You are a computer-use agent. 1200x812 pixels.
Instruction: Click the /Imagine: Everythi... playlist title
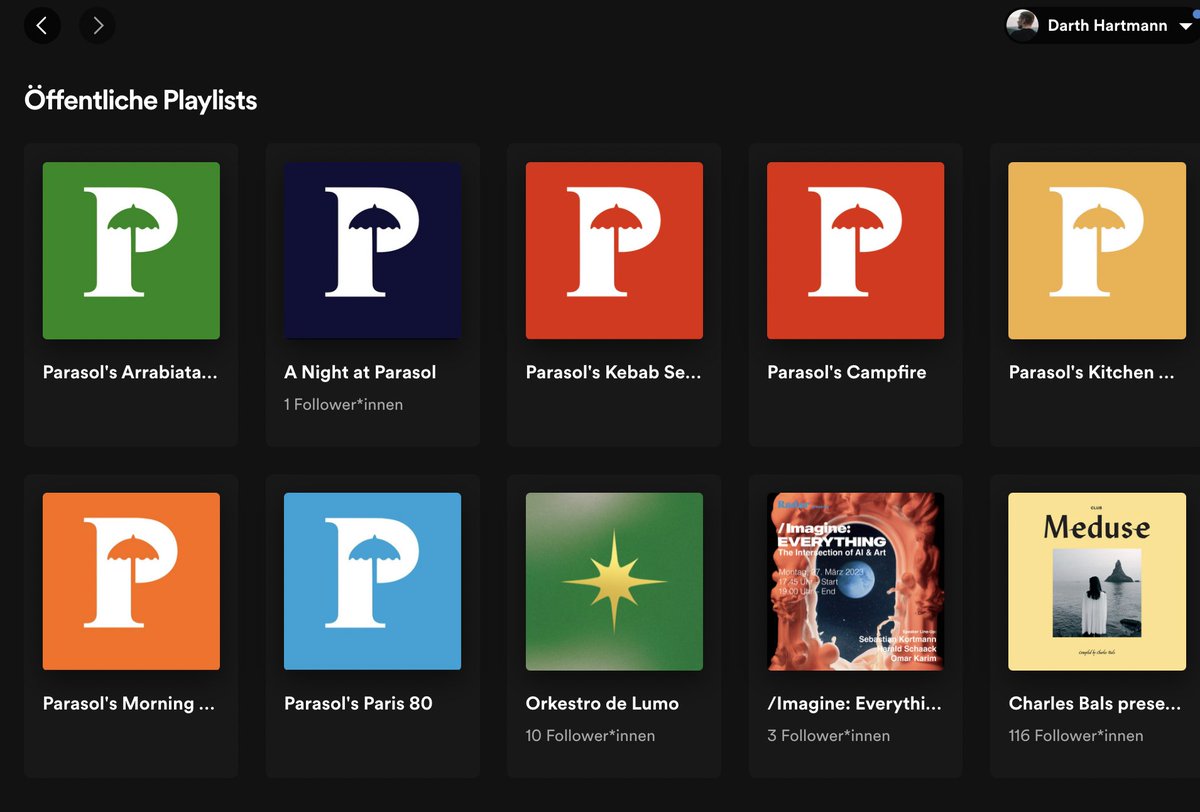(854, 703)
